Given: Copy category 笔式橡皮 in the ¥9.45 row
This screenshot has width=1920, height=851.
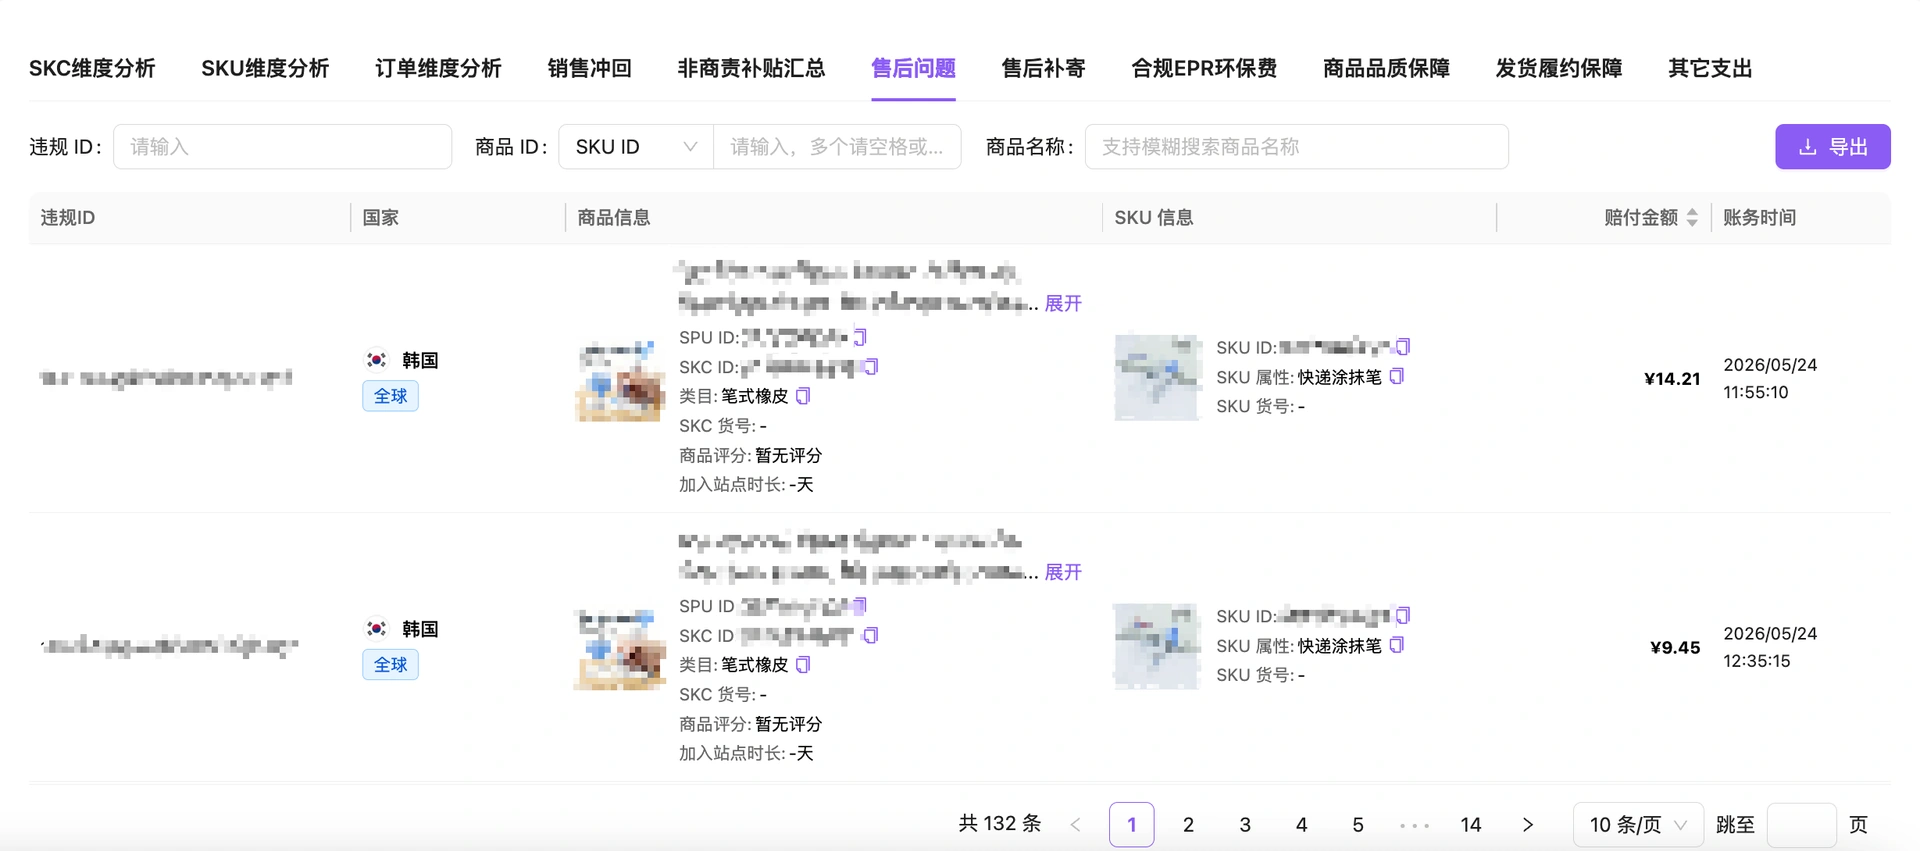Looking at the screenshot, I should (803, 664).
